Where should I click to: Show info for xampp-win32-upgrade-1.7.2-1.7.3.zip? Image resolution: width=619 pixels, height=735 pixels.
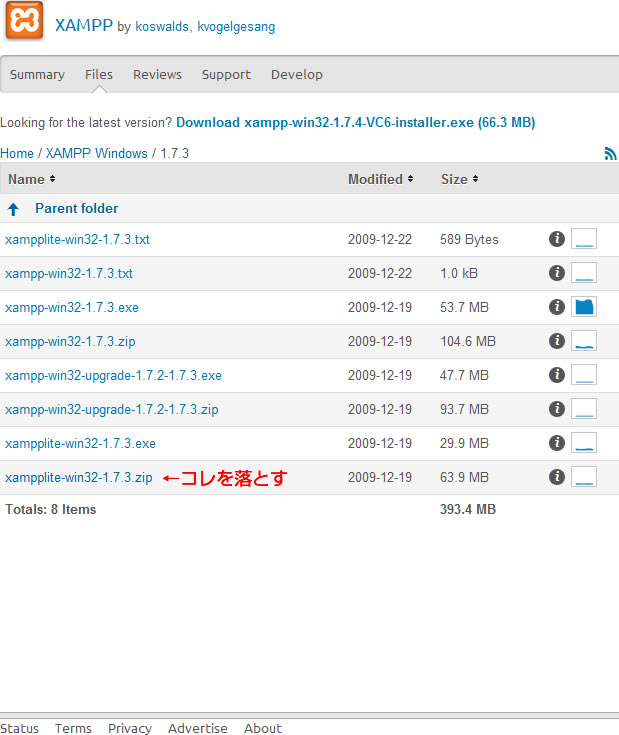[x=557, y=409]
